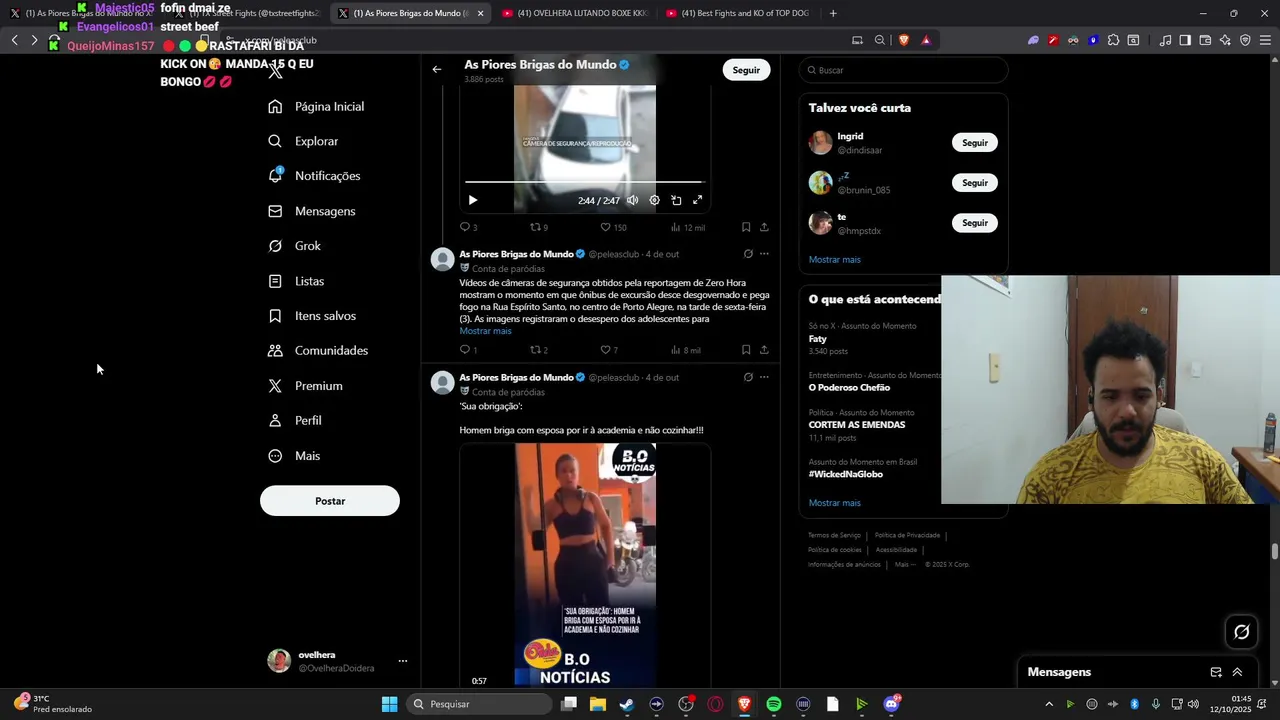1280x720 pixels.
Task: Open the B.O Notícias video thumbnail
Action: tap(585, 565)
